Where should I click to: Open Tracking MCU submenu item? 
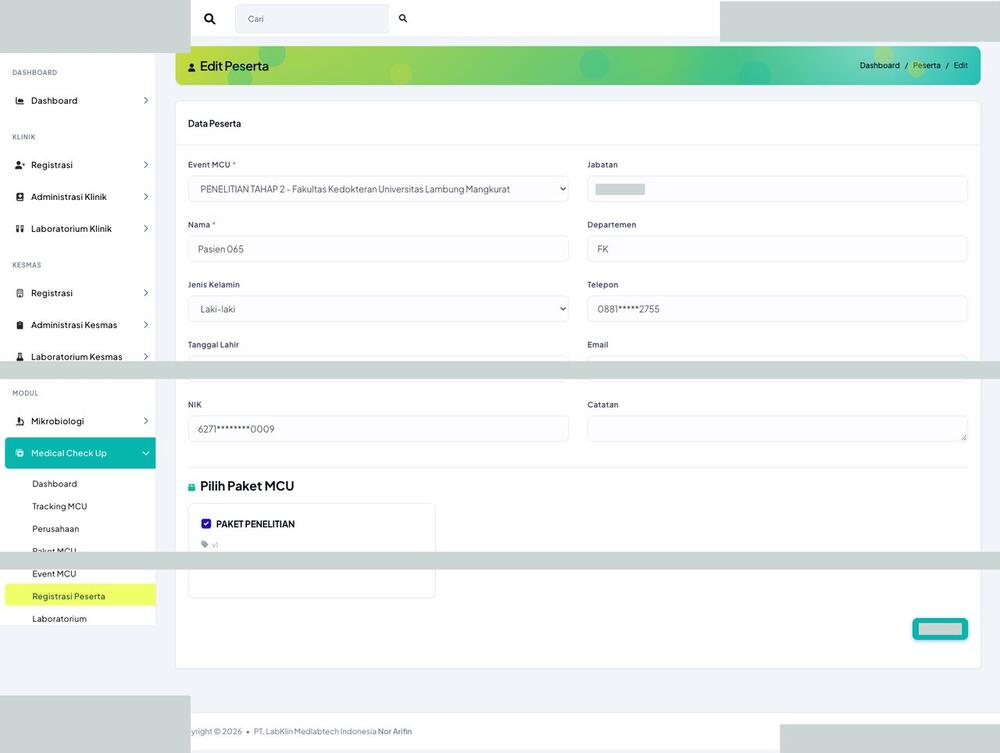click(60, 506)
